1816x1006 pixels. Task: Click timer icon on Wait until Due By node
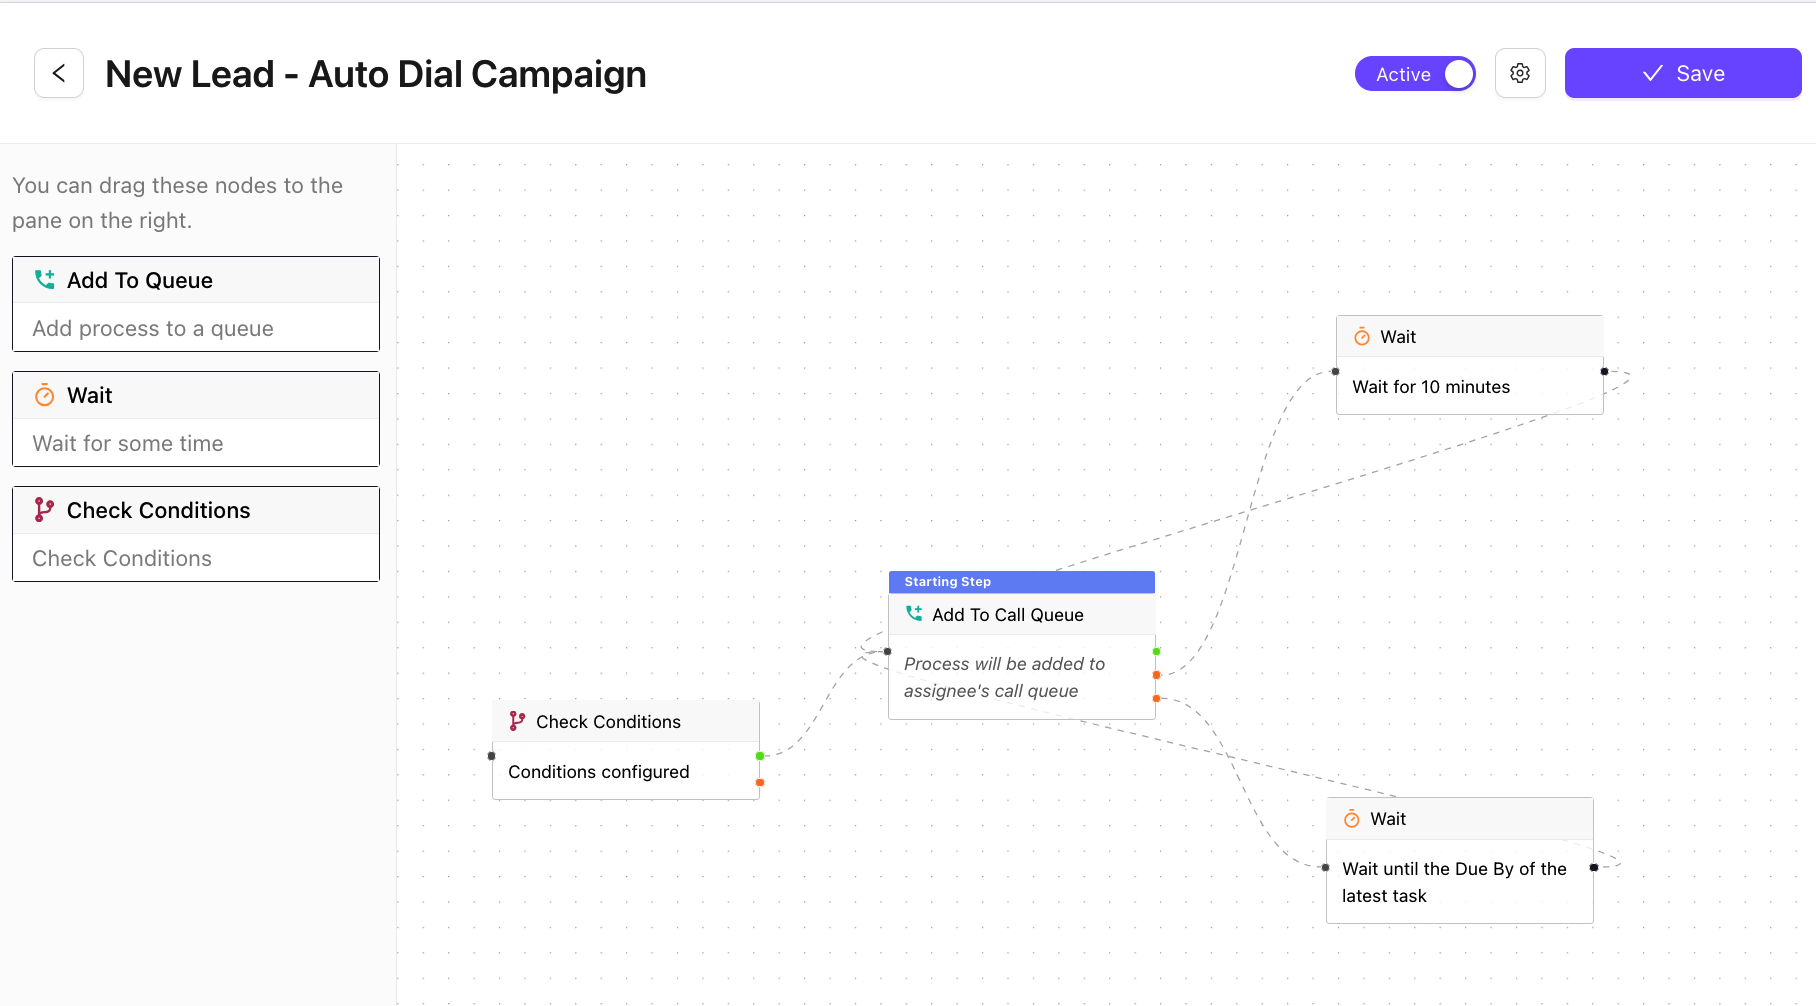pyautogui.click(x=1352, y=819)
